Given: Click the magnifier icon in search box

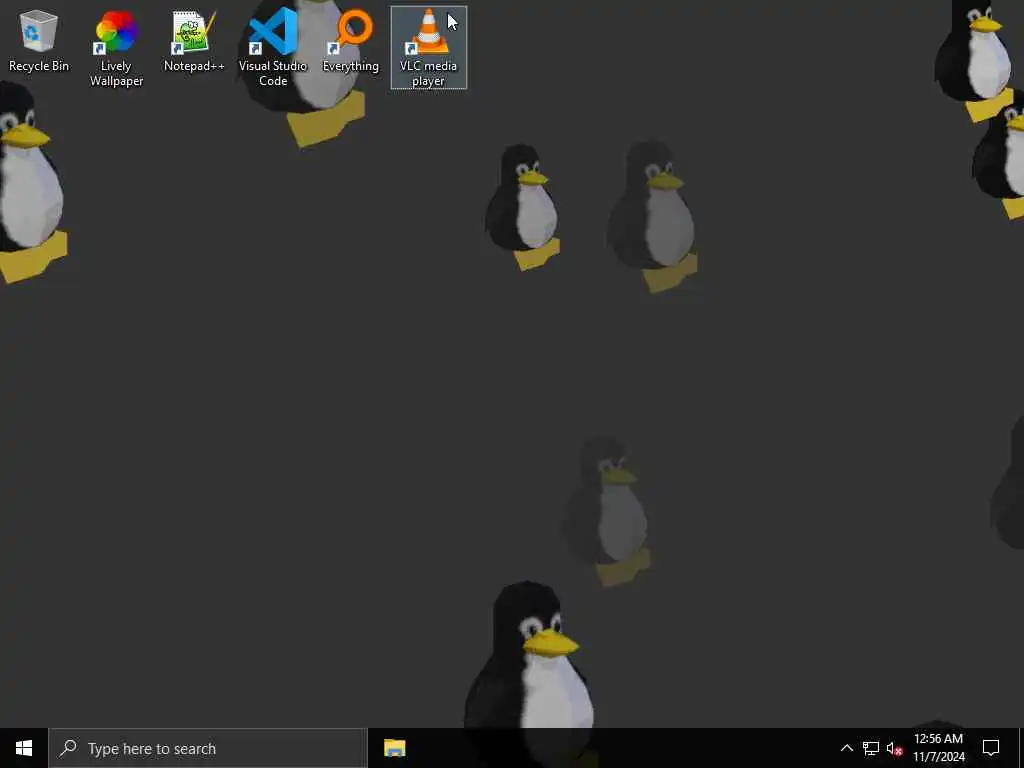Looking at the screenshot, I should coord(68,748).
